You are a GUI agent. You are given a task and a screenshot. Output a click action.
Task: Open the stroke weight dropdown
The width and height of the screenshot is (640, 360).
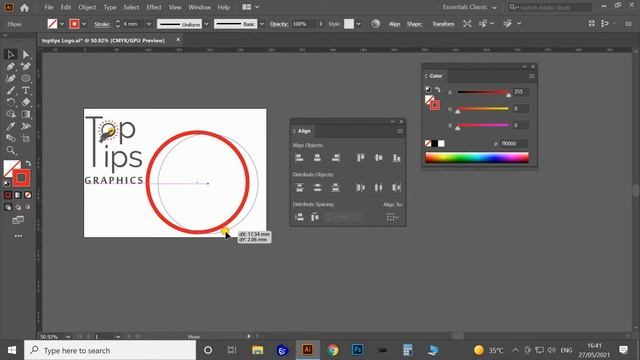(x=149, y=24)
